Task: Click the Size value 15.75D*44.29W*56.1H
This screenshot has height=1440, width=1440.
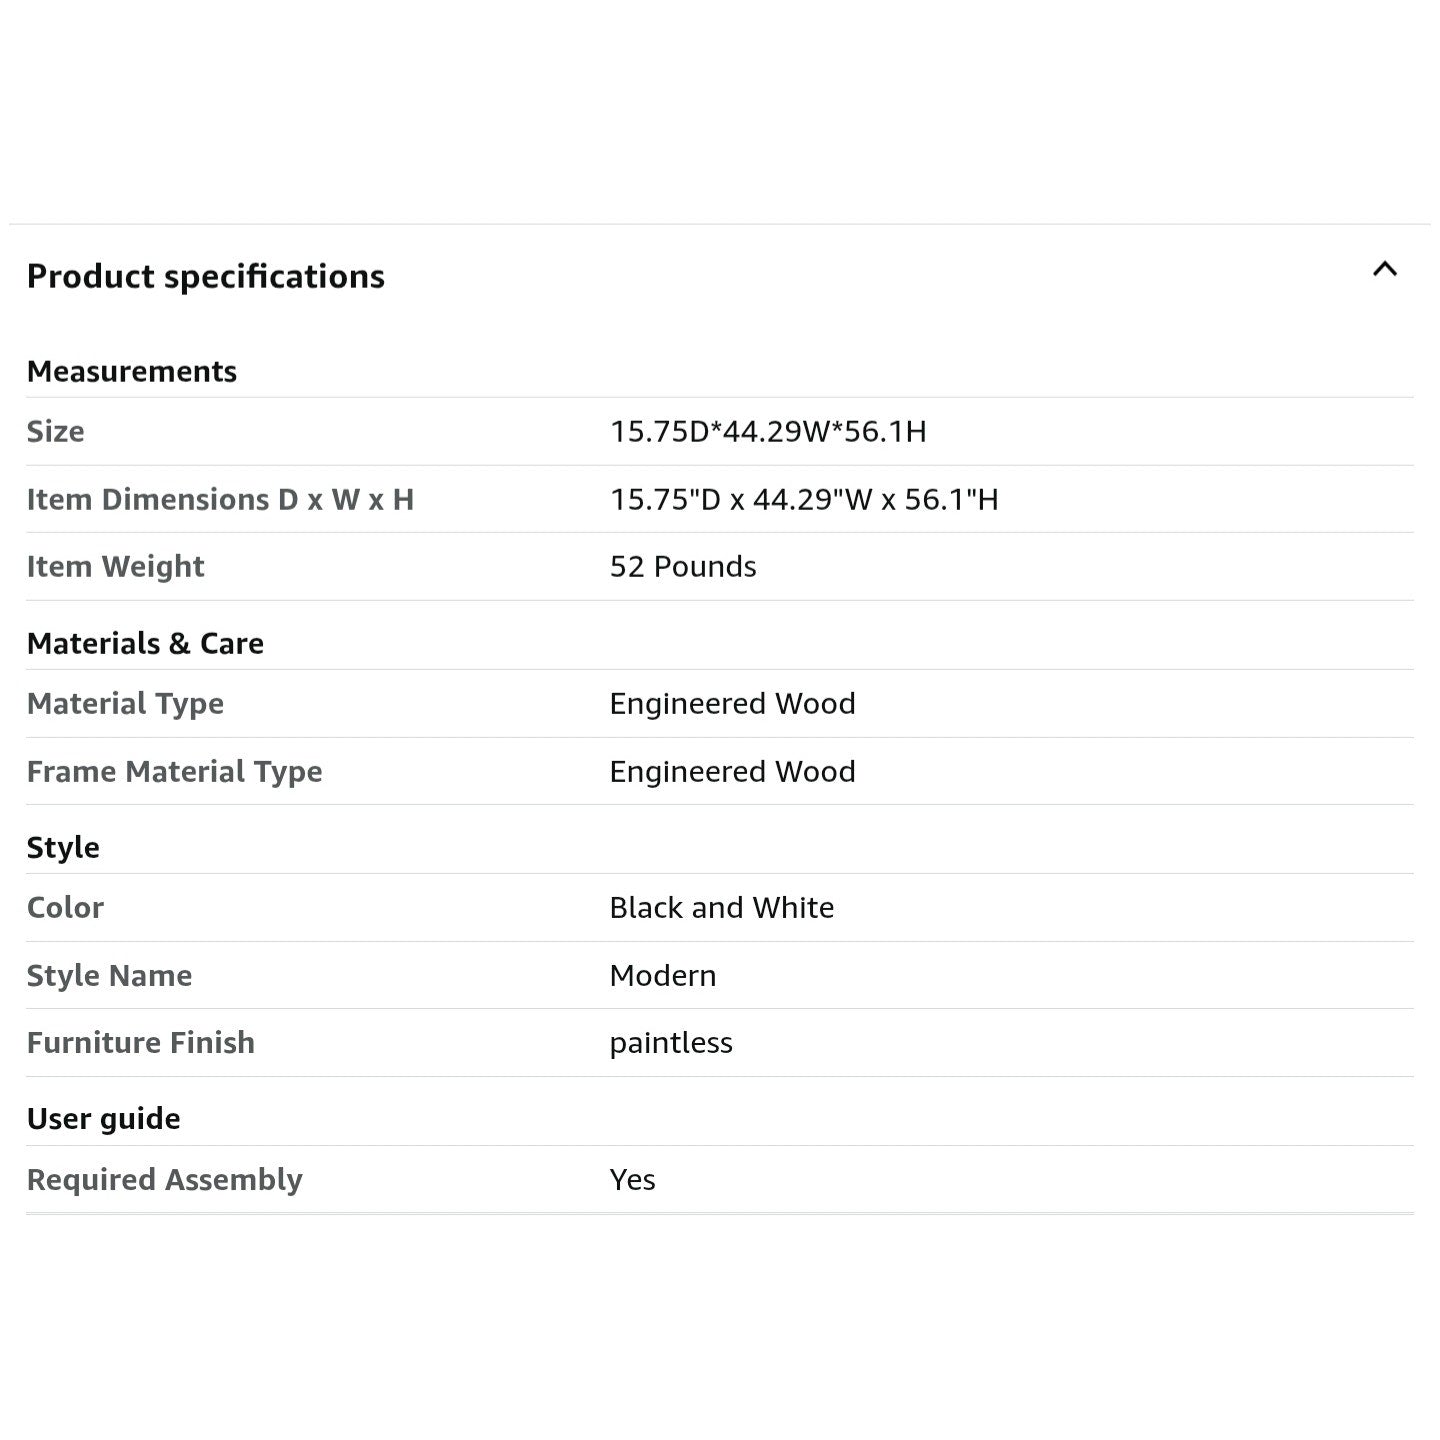Action: 768,431
